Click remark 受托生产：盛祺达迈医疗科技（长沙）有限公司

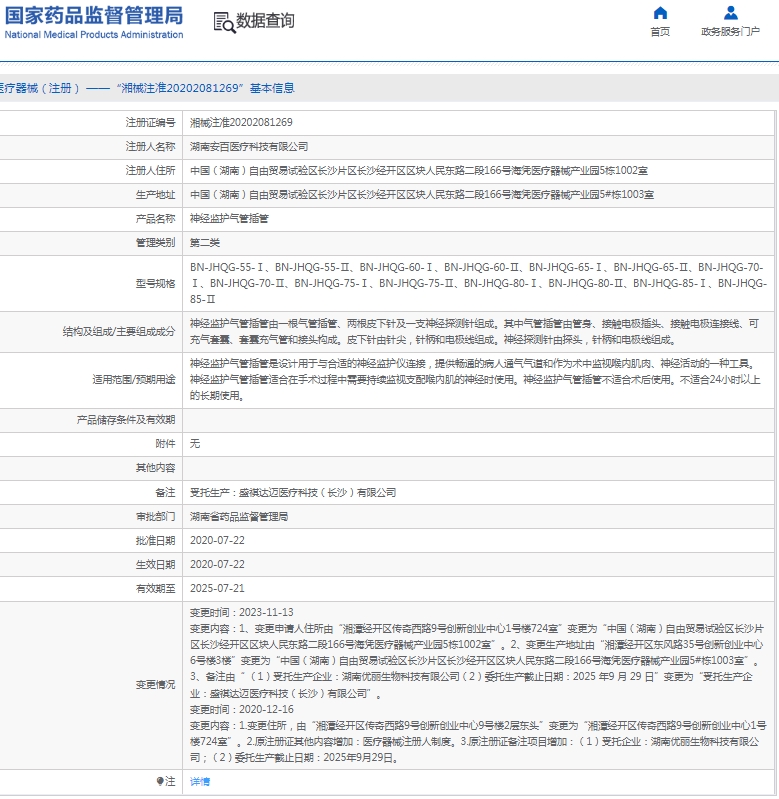pos(293,493)
